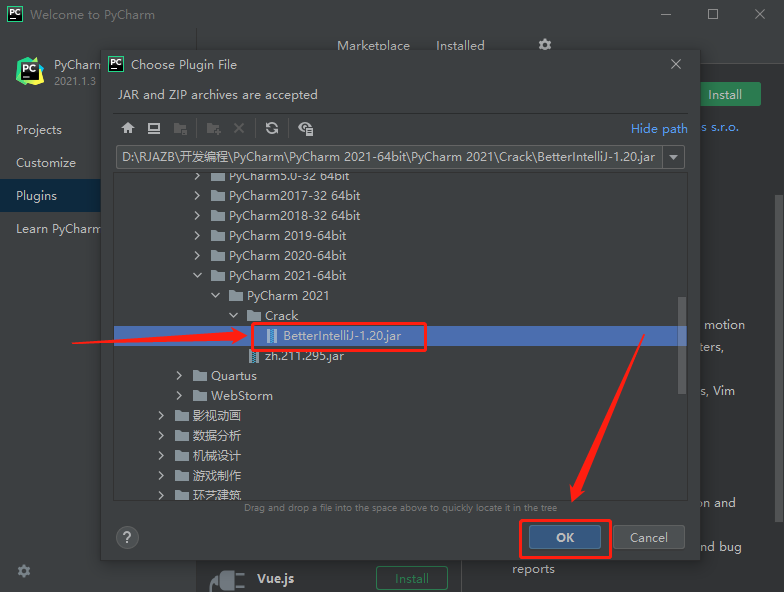Open the path history dropdown
784x592 pixels.
pos(674,157)
